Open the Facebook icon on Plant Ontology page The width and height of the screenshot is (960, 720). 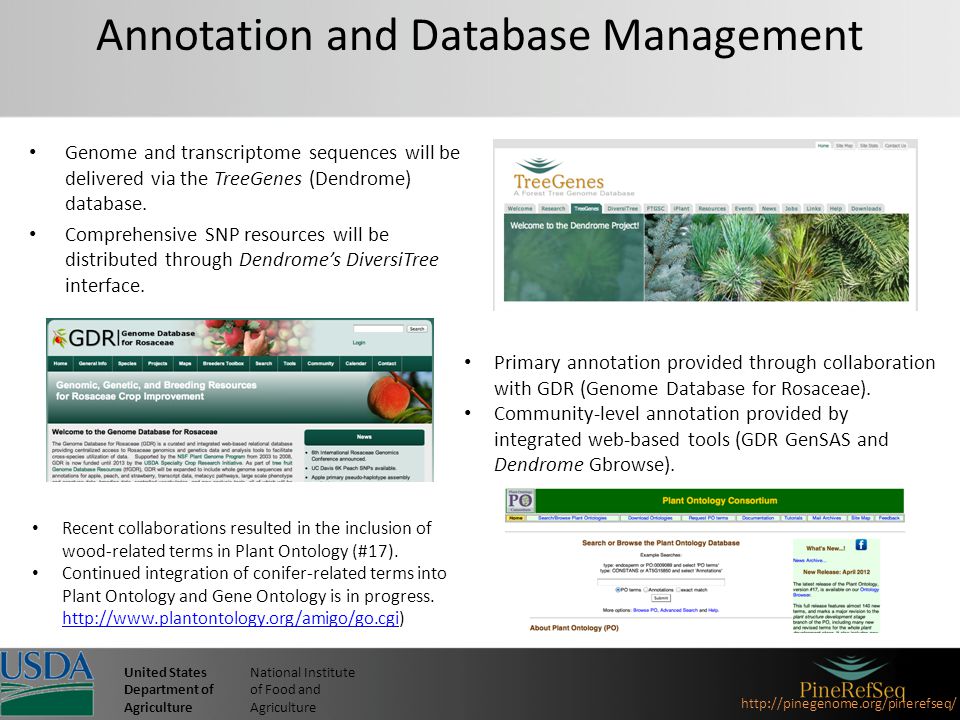[861, 544]
